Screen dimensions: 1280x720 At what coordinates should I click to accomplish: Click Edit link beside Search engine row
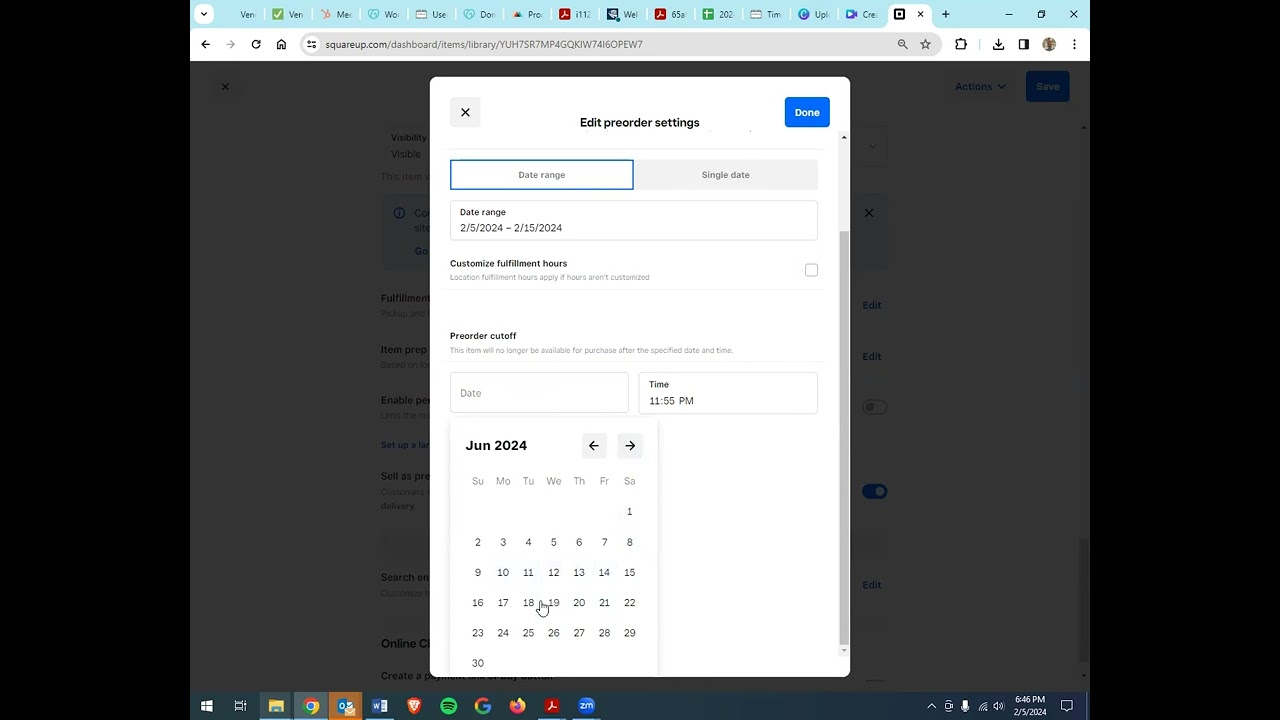pos(872,585)
